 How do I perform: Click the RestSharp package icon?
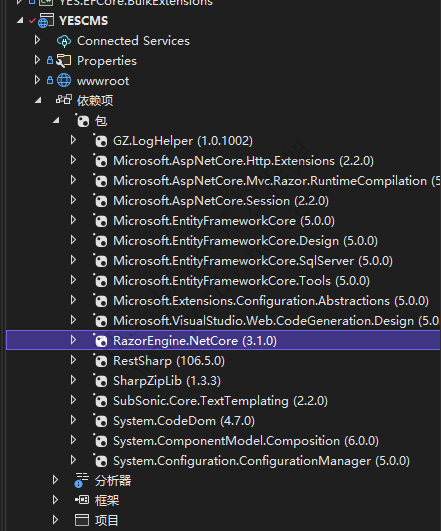pos(101,360)
